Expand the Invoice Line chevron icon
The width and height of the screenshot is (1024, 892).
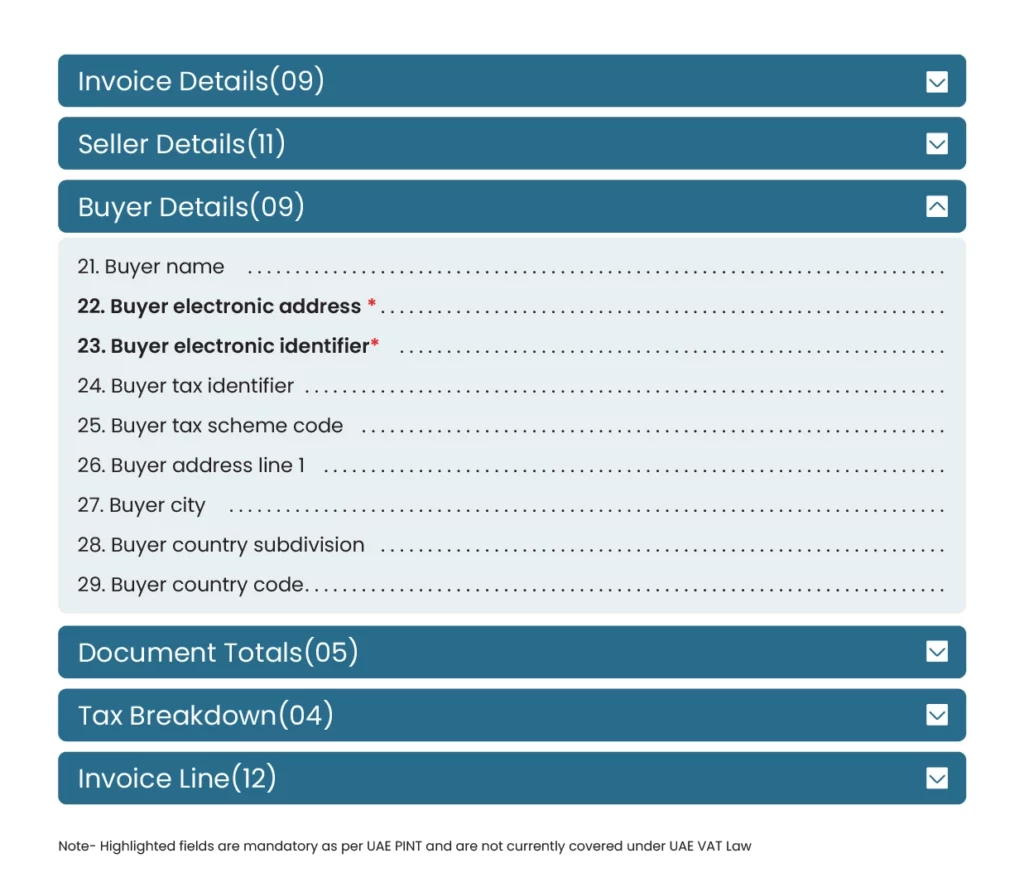point(937,778)
